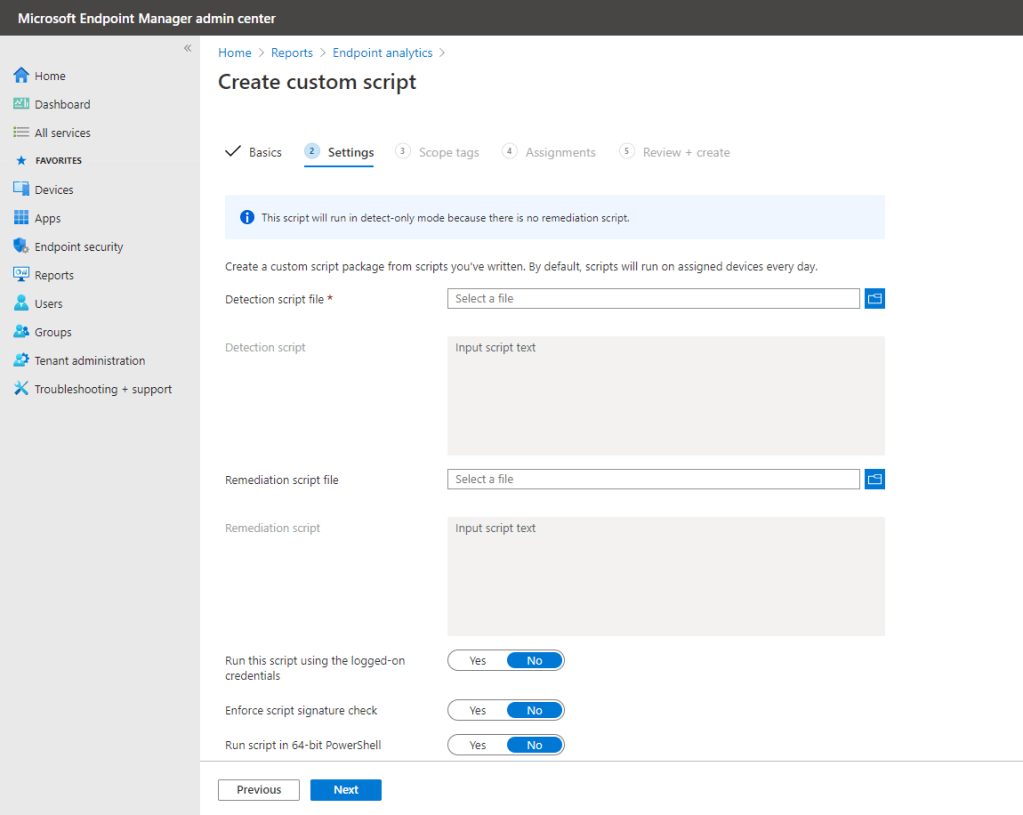1023x815 pixels.
Task: Select the Endpoint security shield icon
Action: [21, 246]
